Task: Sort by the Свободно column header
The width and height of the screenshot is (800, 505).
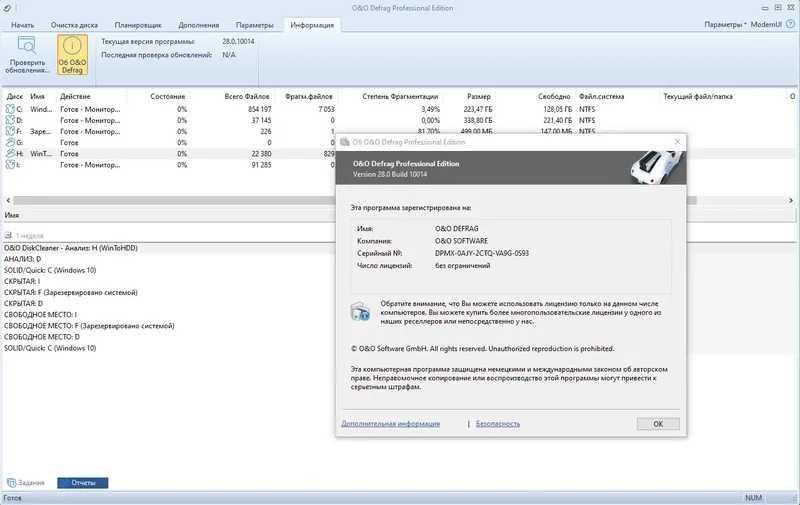Action: tap(554, 96)
